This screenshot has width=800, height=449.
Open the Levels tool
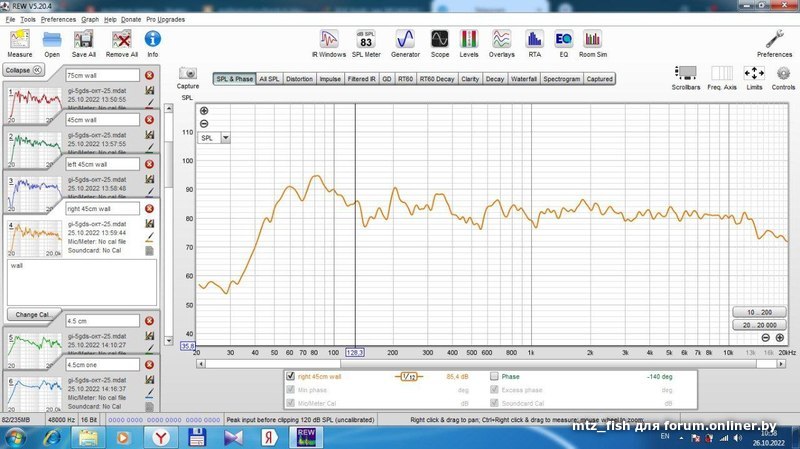pos(469,39)
